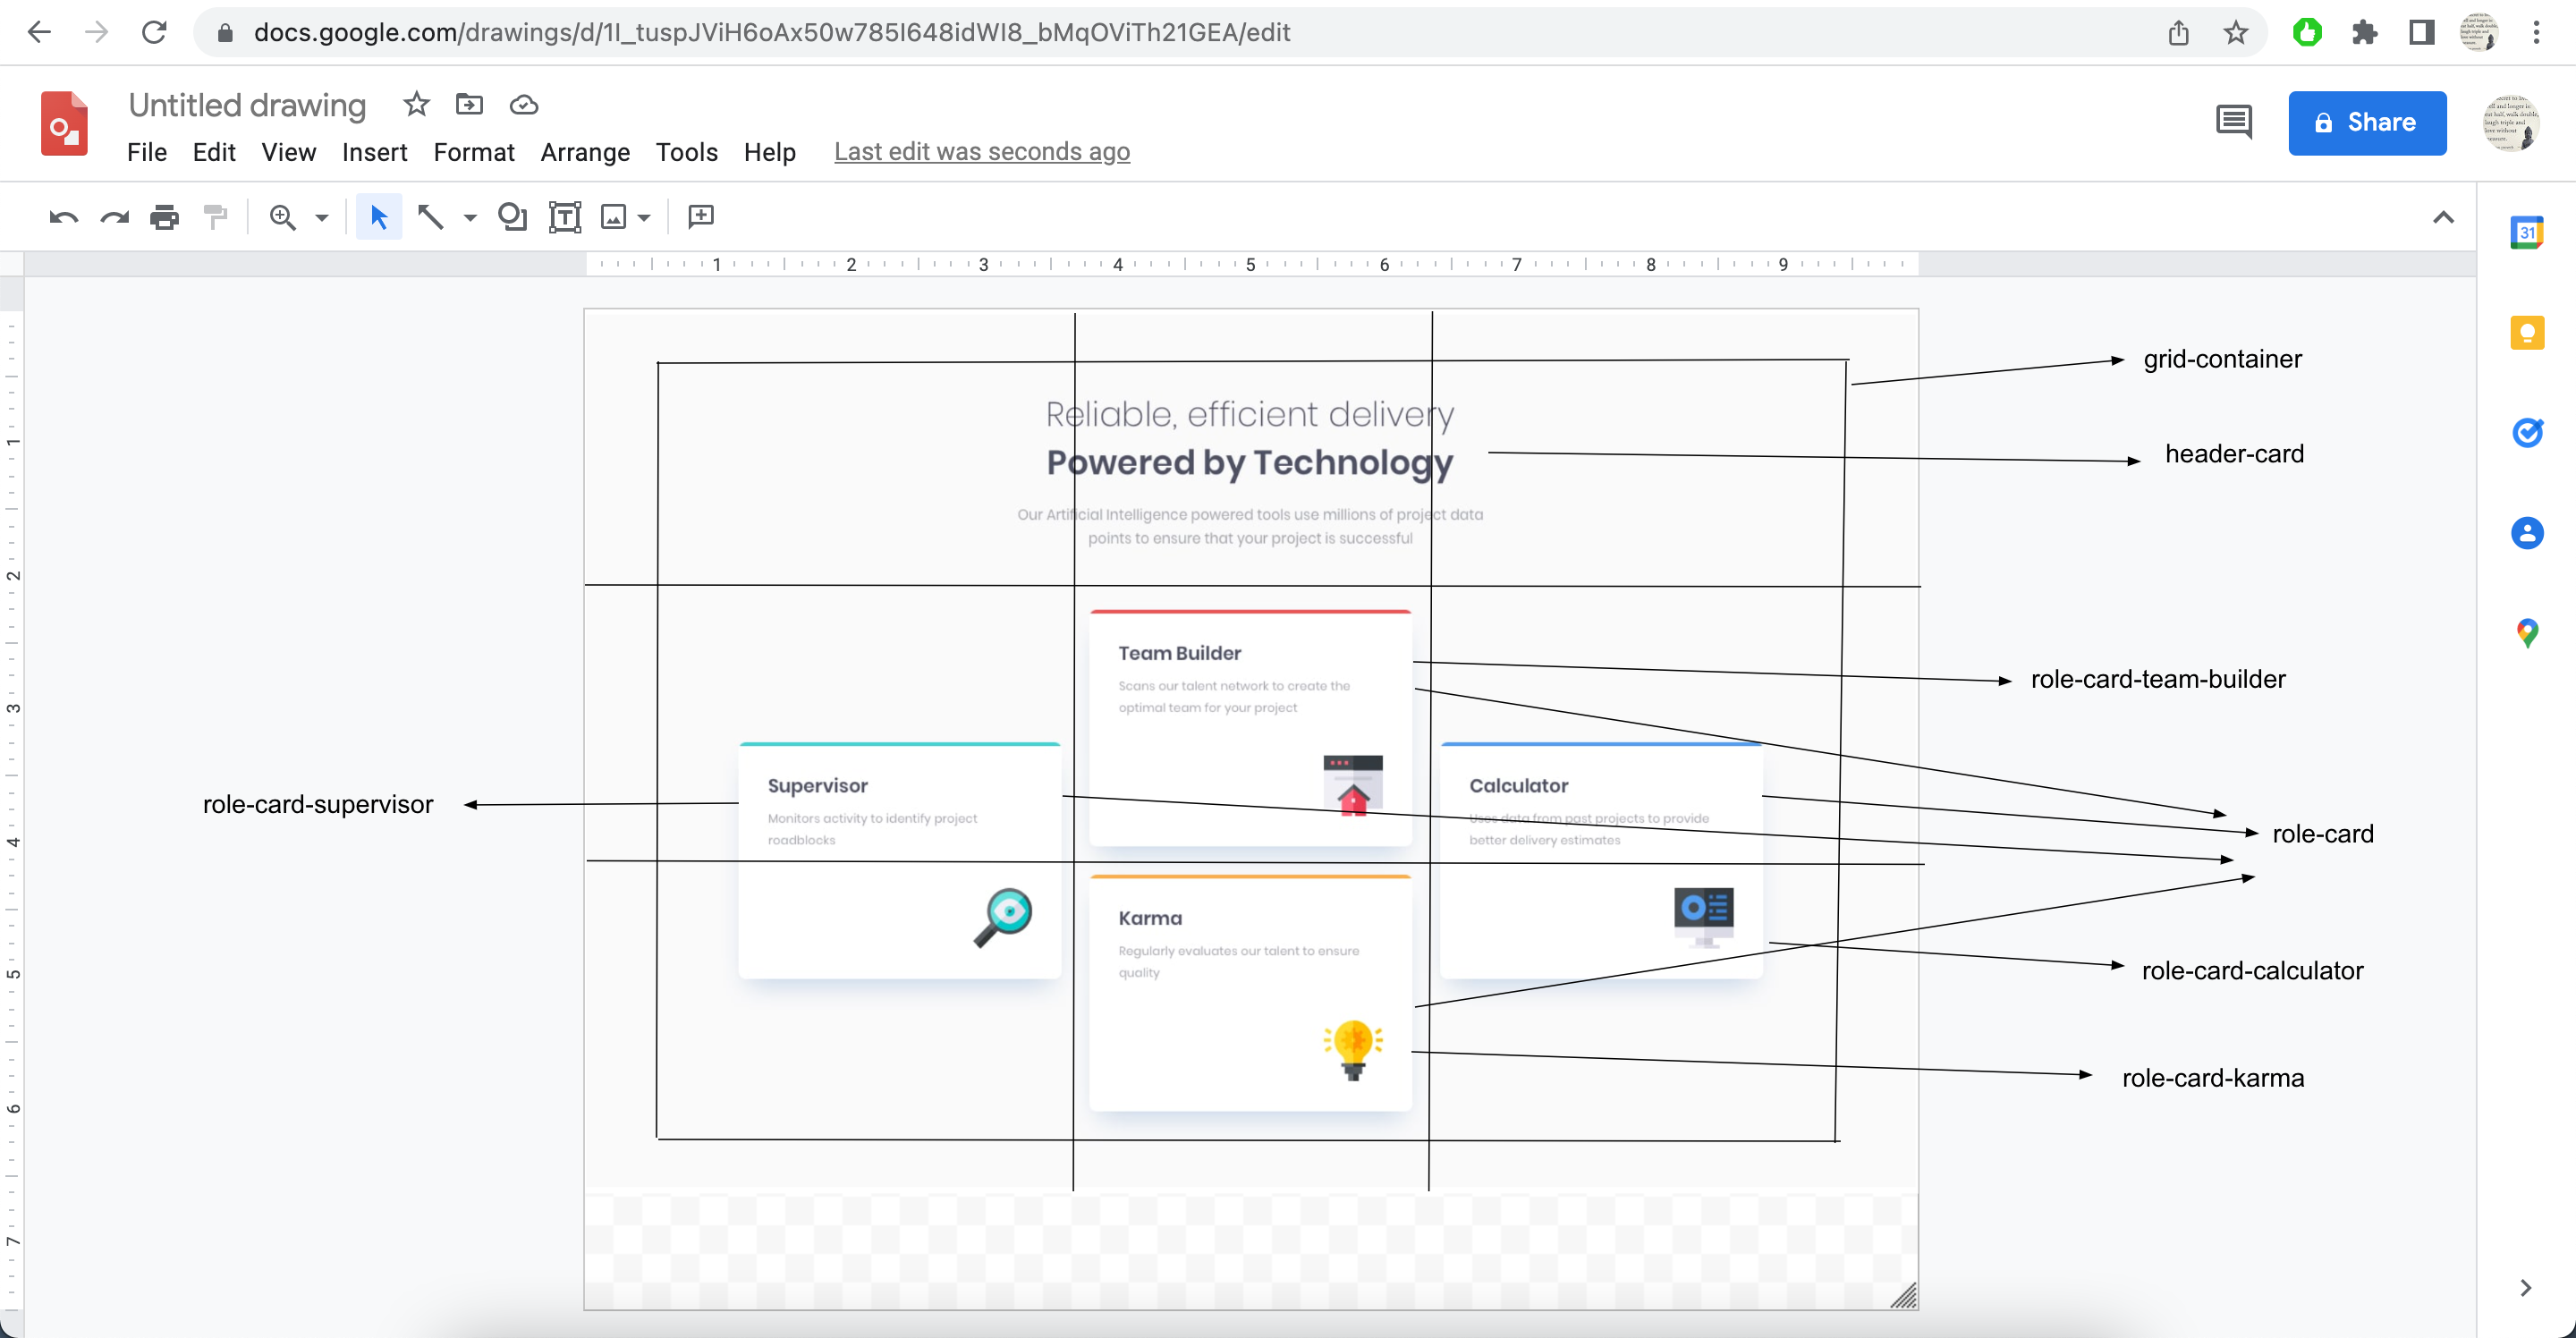This screenshot has height=1338, width=2576.
Task: Select the print icon
Action: (x=165, y=216)
